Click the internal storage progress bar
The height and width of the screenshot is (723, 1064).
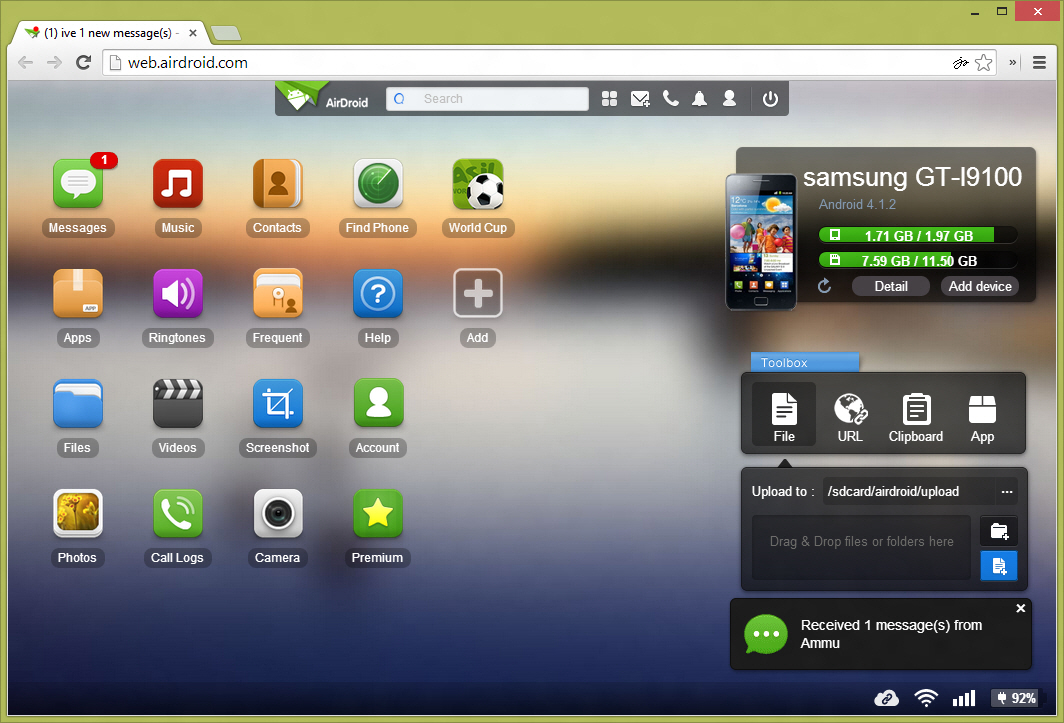pyautogui.click(x=917, y=235)
